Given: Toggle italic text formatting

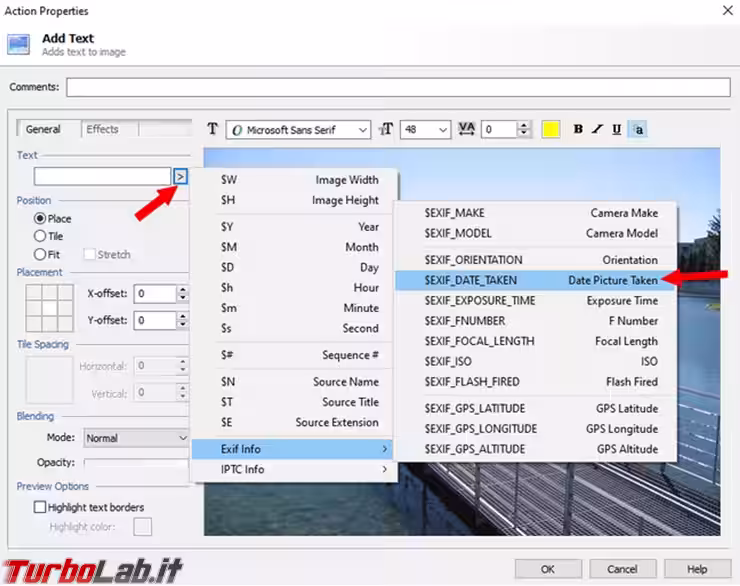Looking at the screenshot, I should [597, 129].
